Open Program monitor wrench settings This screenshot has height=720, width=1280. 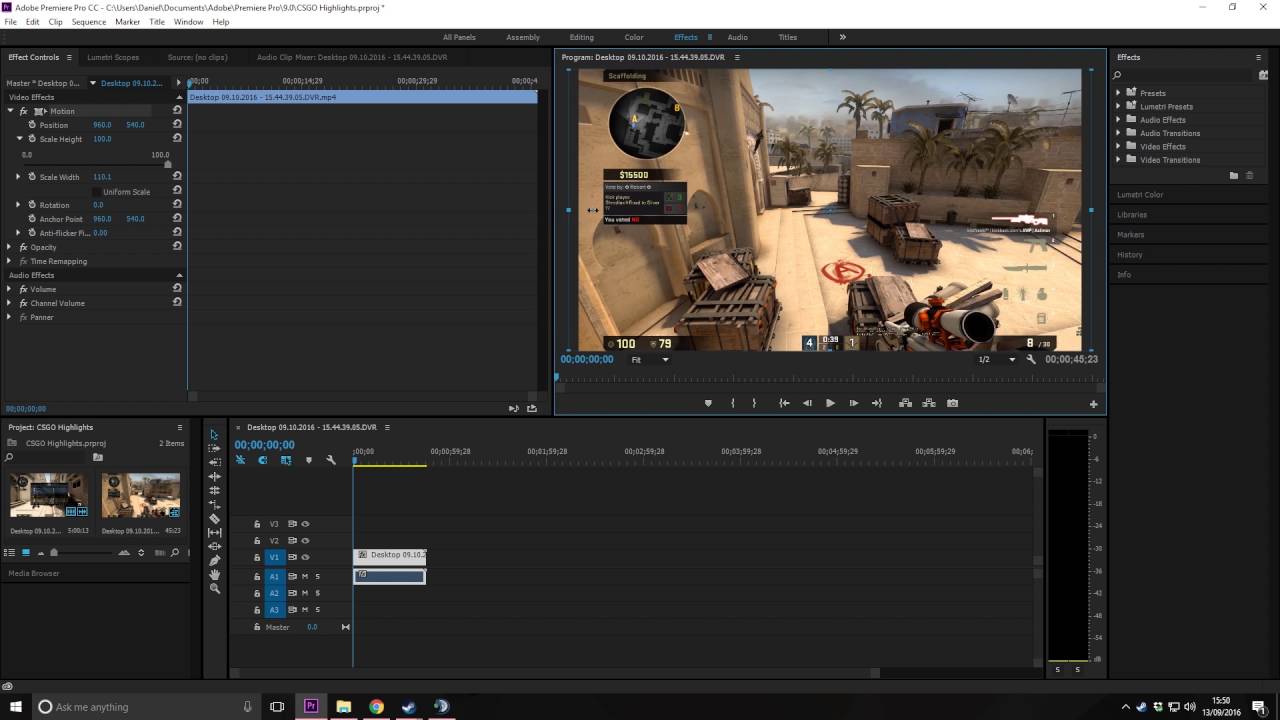(x=1031, y=359)
